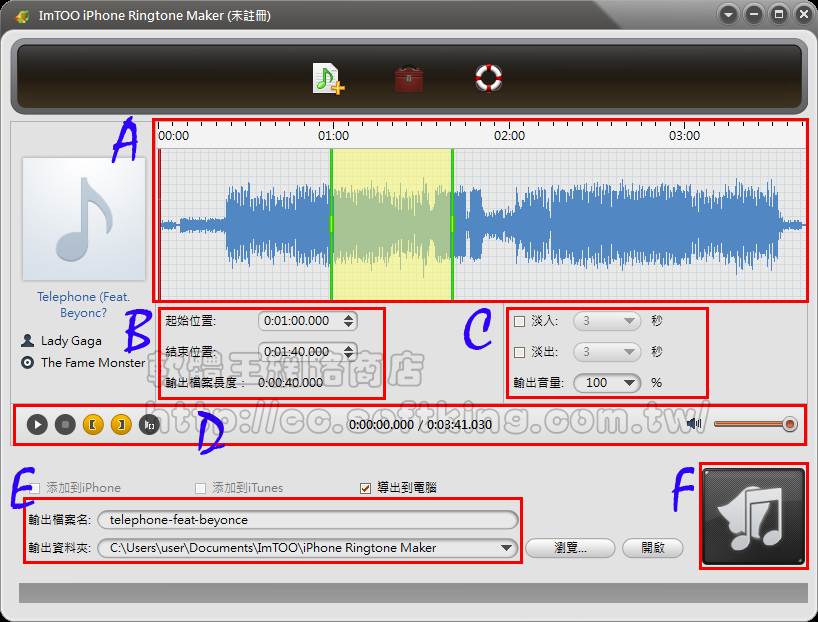
Task: Start ringtone conversion with the large music button
Action: 754,515
